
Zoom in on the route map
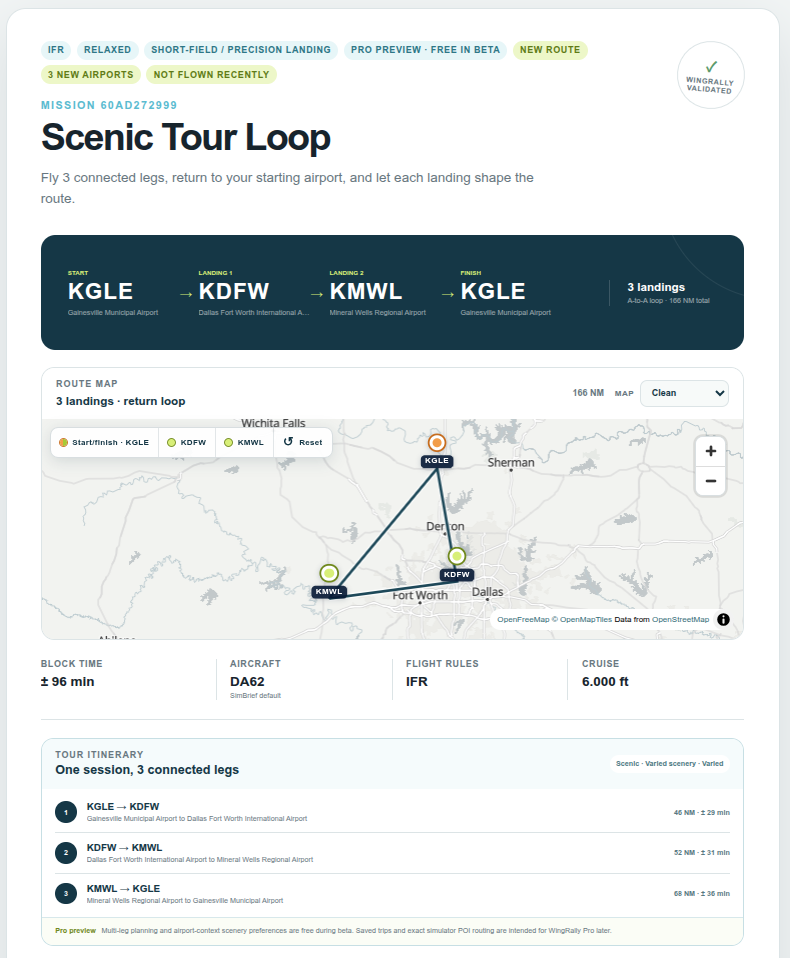[x=711, y=451]
